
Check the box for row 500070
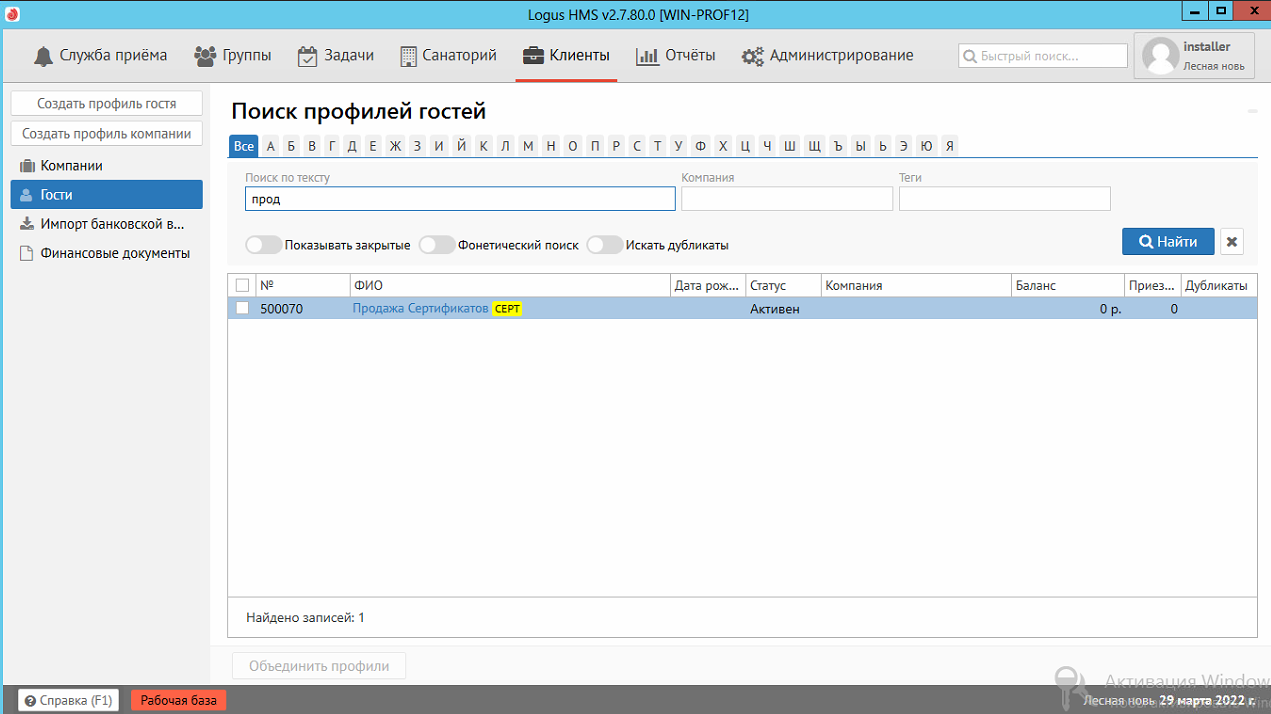(x=242, y=309)
